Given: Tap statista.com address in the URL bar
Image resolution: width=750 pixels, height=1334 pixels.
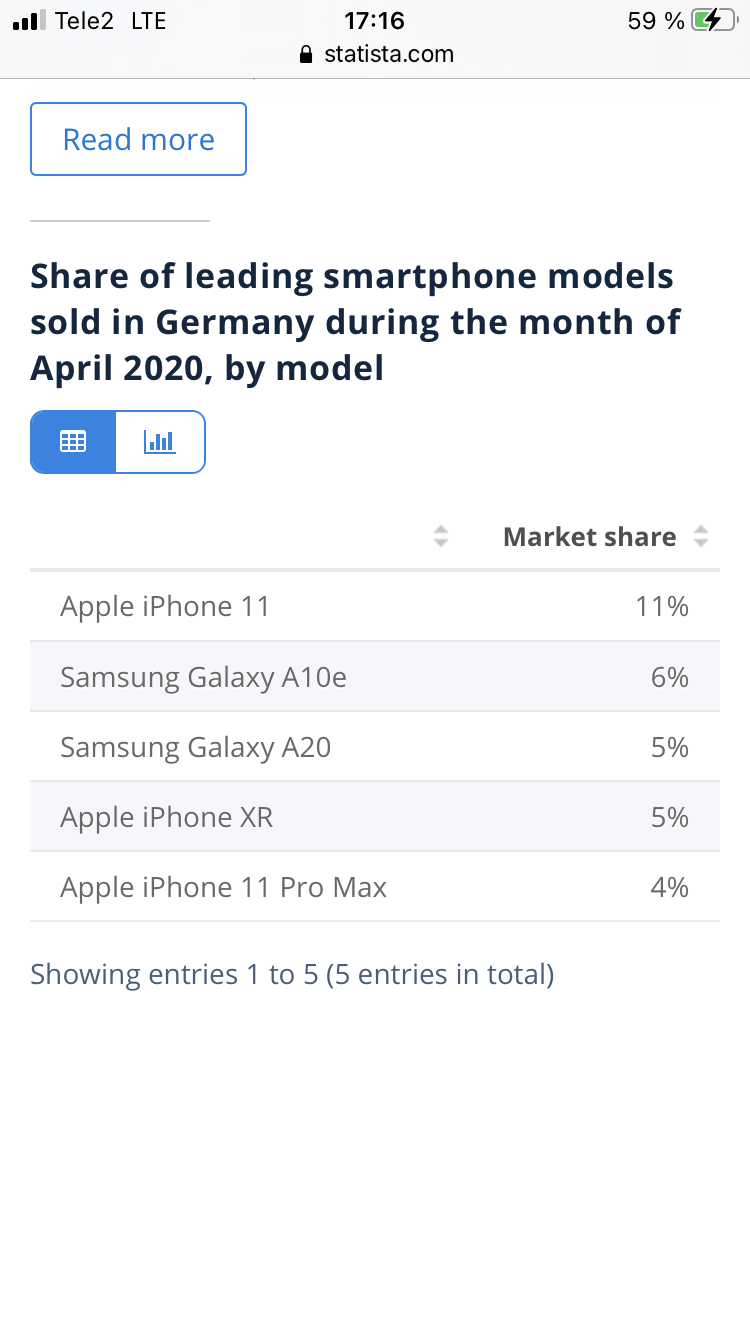Looking at the screenshot, I should tap(389, 54).
